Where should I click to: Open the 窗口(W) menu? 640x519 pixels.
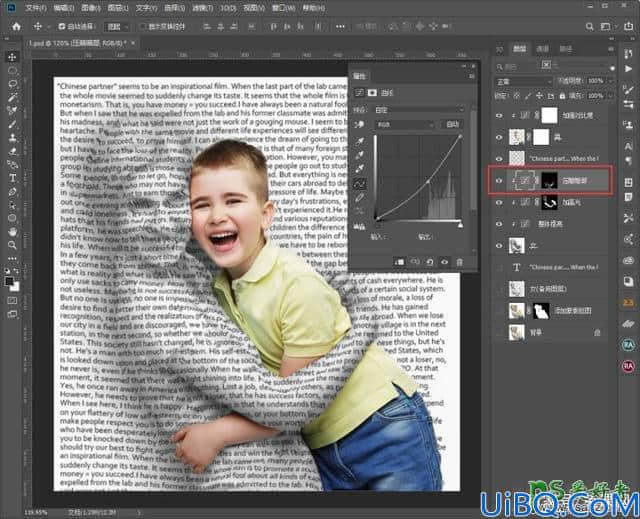click(284, 8)
